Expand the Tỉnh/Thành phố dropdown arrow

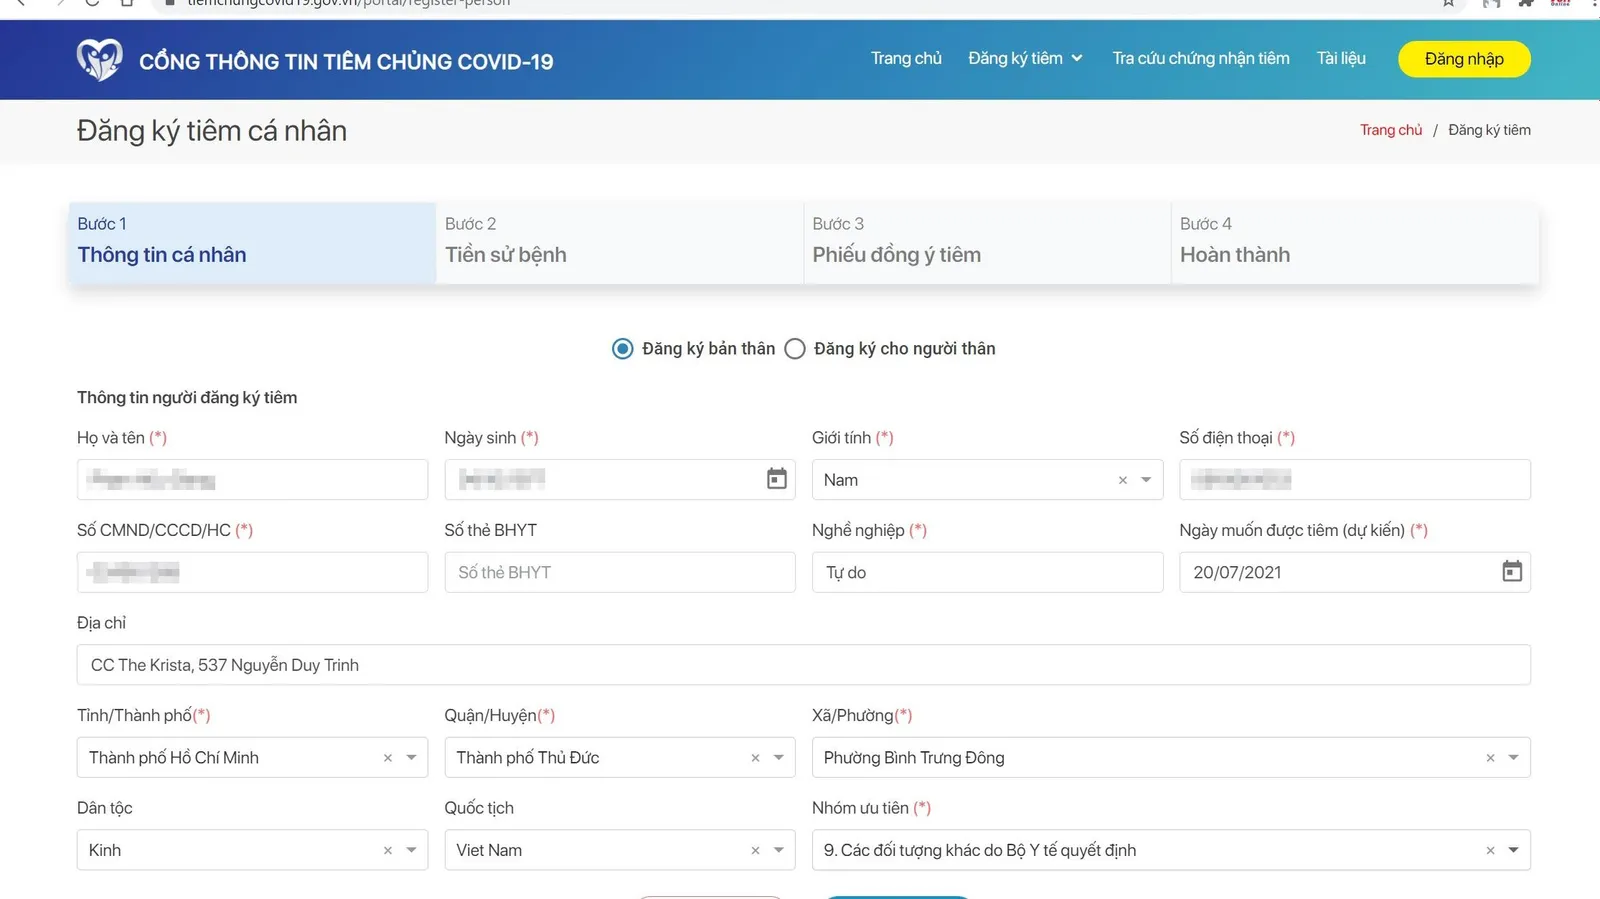coord(411,758)
